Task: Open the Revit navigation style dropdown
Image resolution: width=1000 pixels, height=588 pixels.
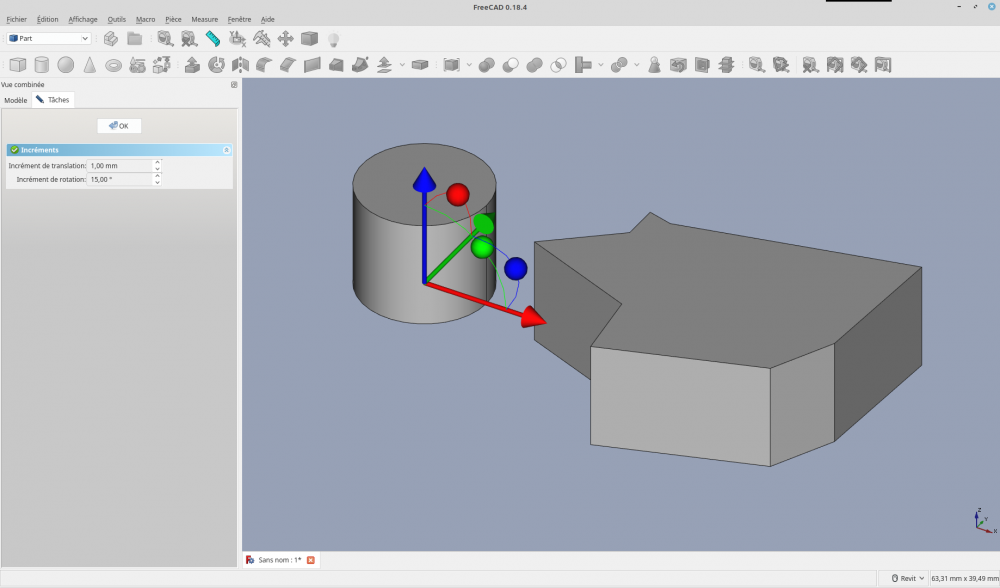Action: 908,578
